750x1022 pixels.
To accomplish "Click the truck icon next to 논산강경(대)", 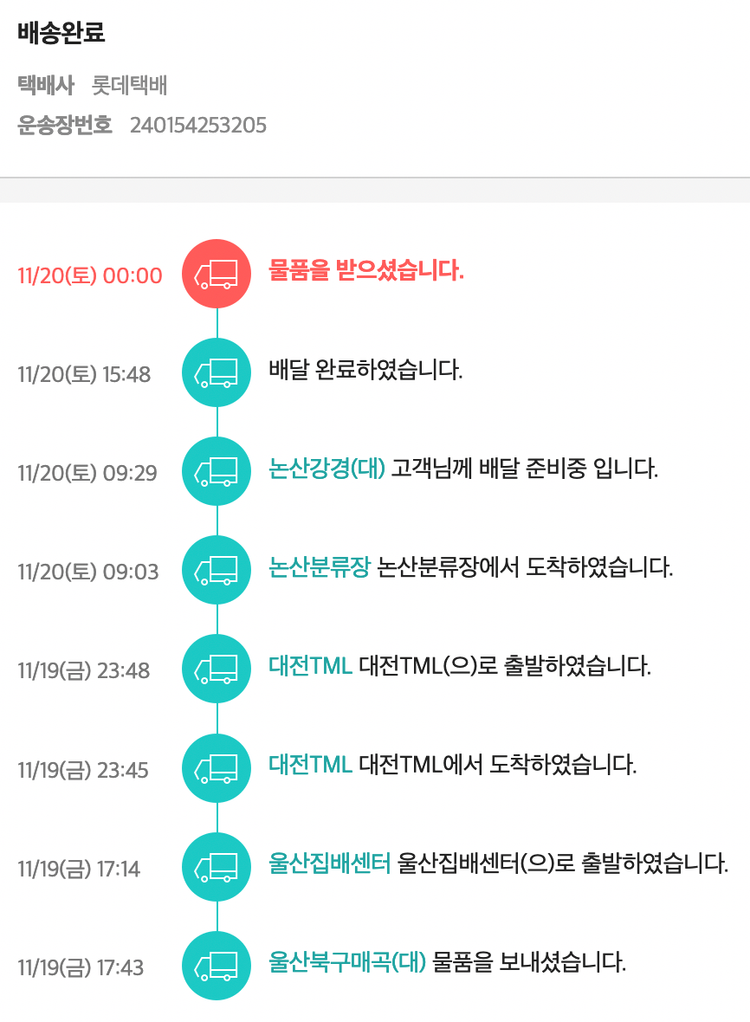I will point(216,471).
